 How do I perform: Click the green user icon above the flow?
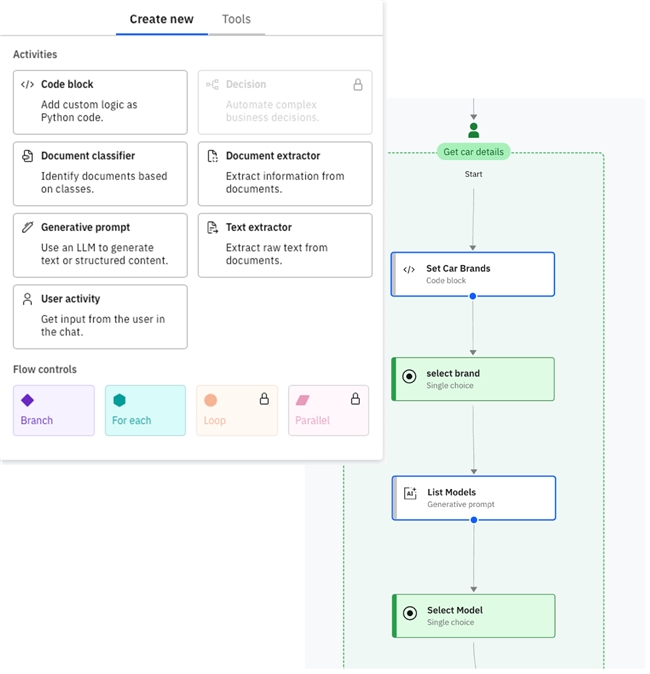click(473, 130)
